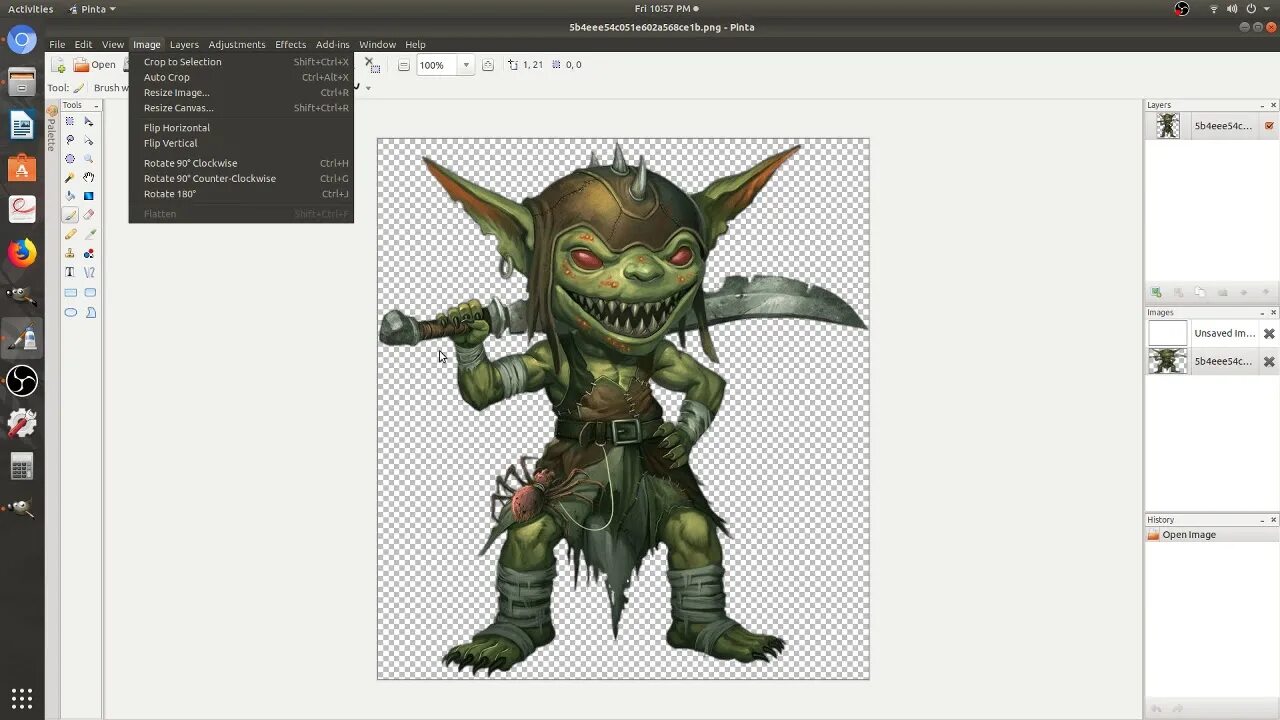
Task: Choose Auto Crop from Image menu
Action: [241, 77]
